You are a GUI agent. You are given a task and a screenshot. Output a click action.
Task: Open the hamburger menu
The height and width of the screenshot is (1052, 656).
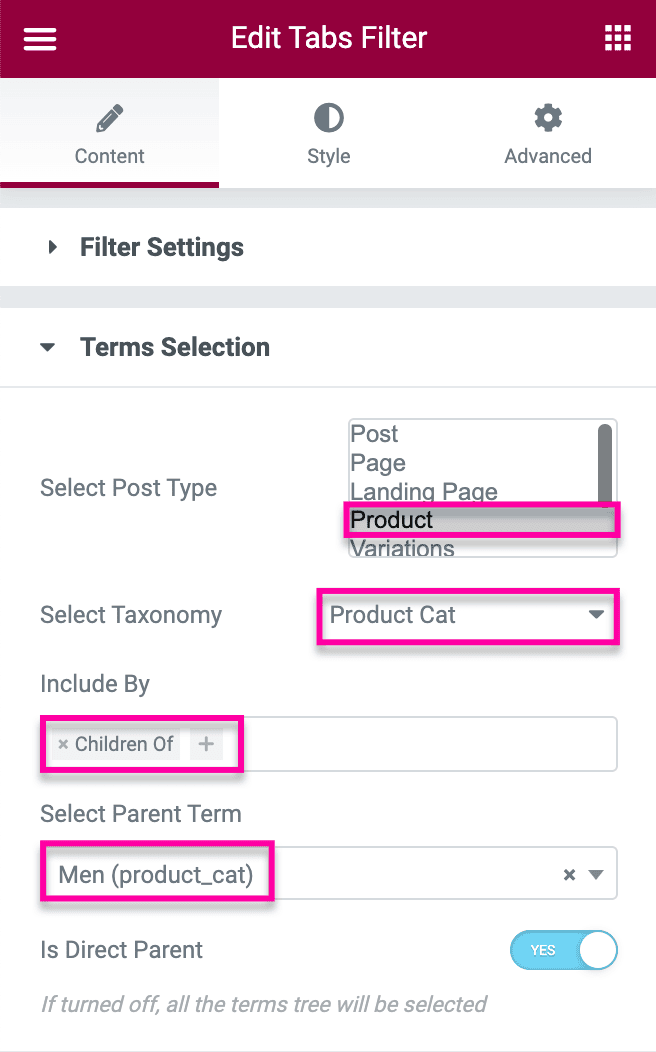pyautogui.click(x=38, y=38)
